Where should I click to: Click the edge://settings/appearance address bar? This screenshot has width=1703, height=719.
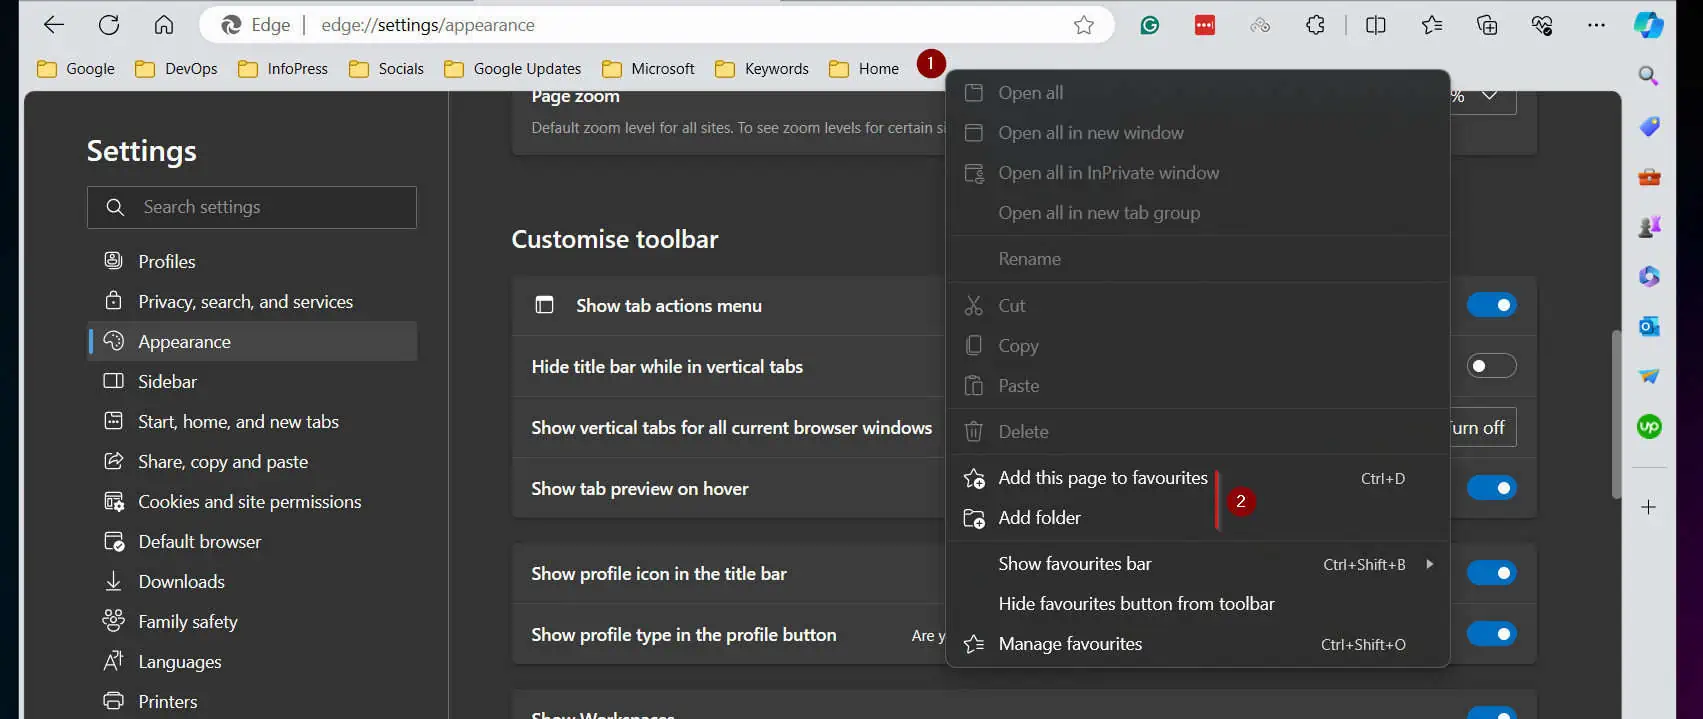[x=656, y=25]
